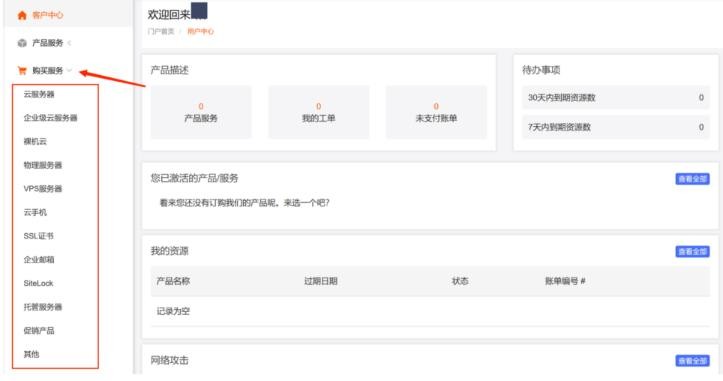Click the 用户中心 breadcrumb link

(x=201, y=31)
